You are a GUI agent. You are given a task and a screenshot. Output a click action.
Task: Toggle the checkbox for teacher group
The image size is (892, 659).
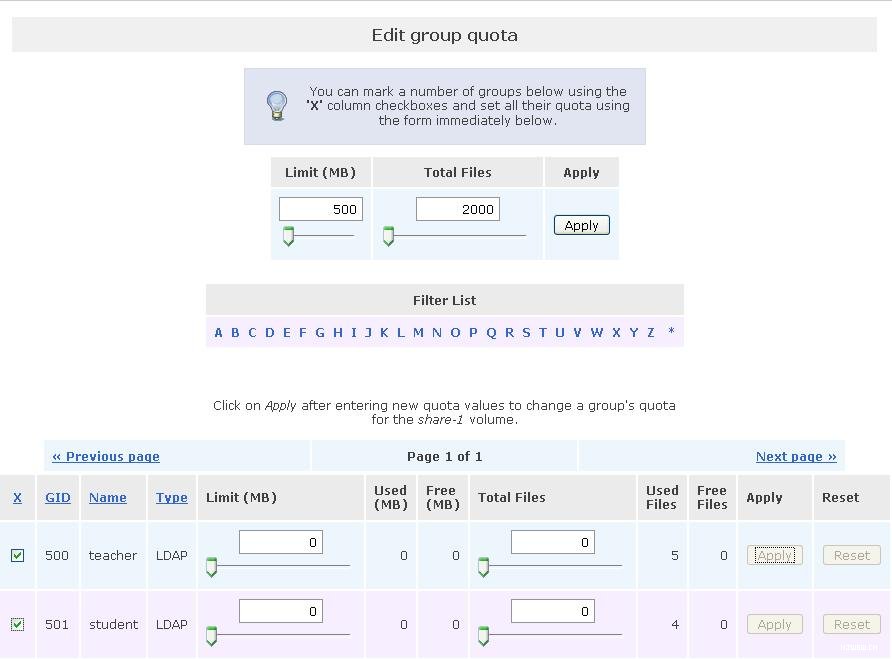[x=18, y=555]
